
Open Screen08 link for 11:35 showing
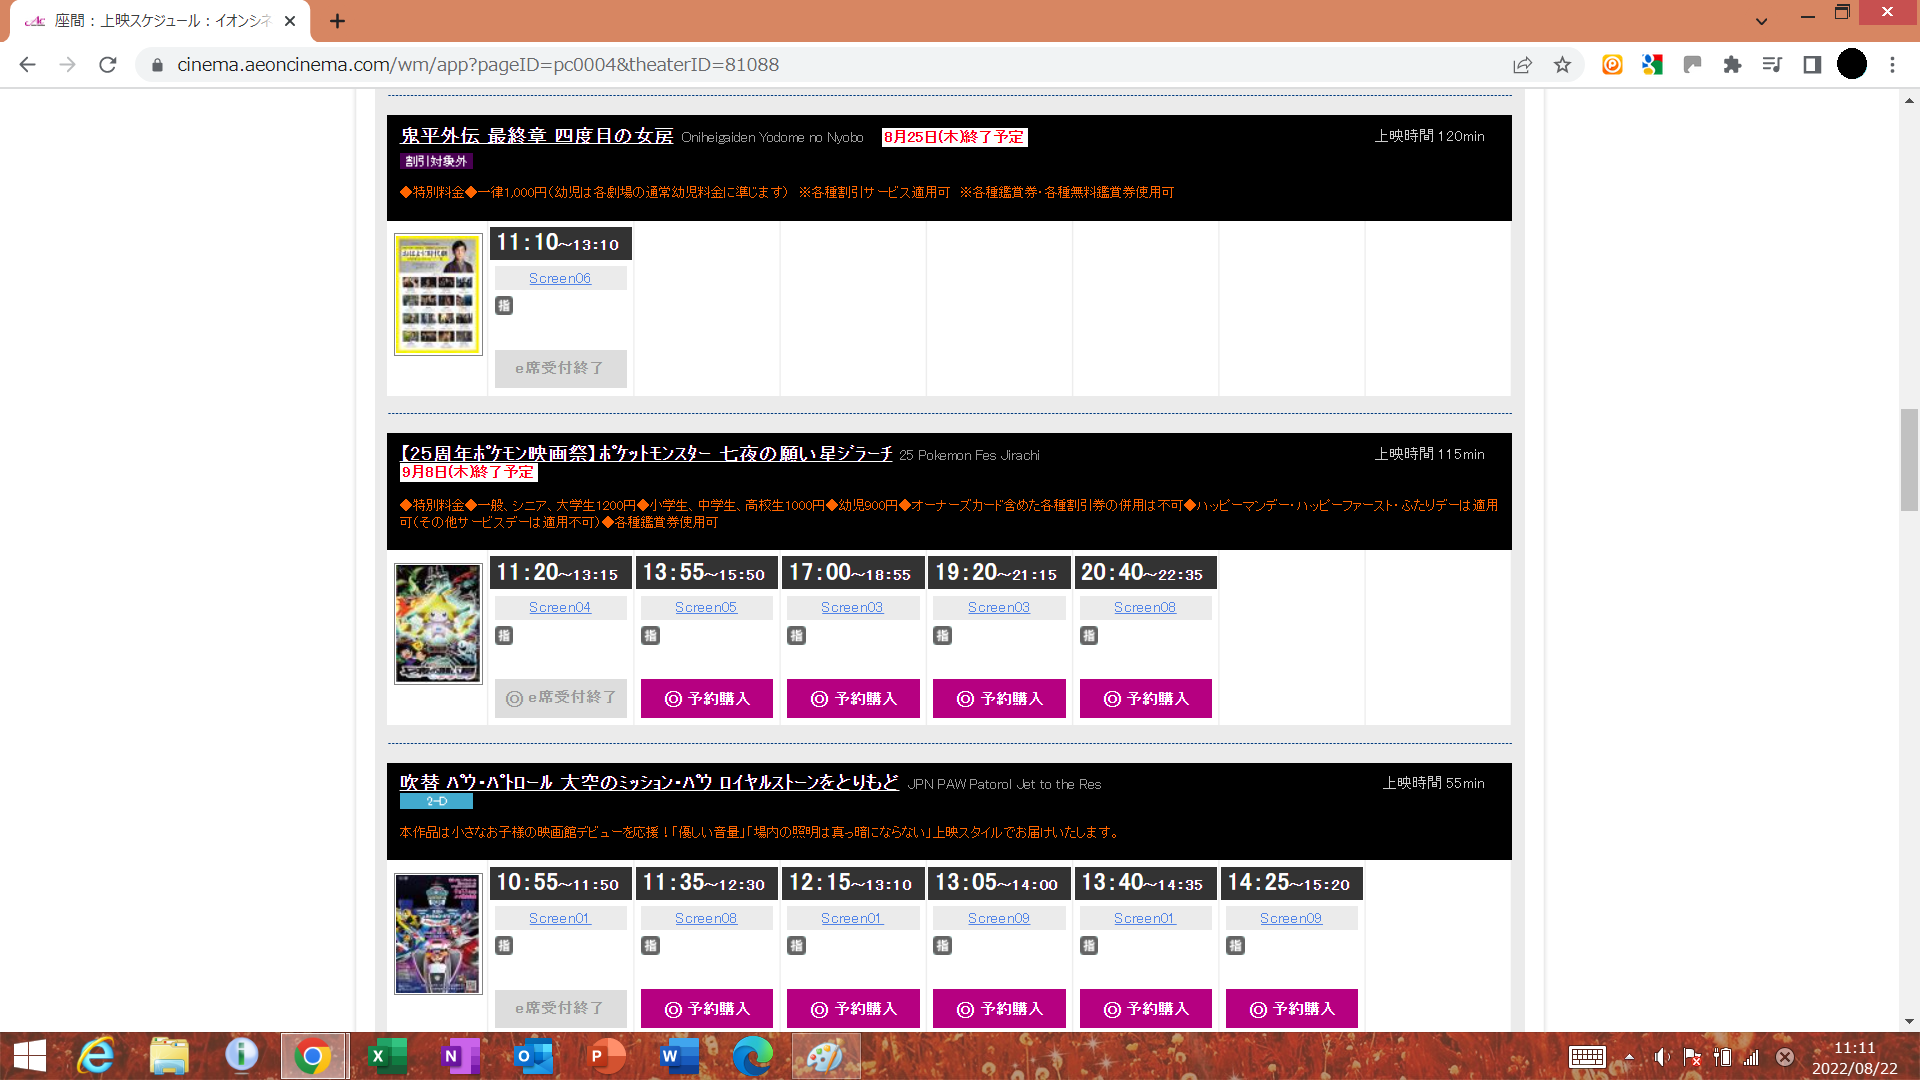[x=706, y=918]
